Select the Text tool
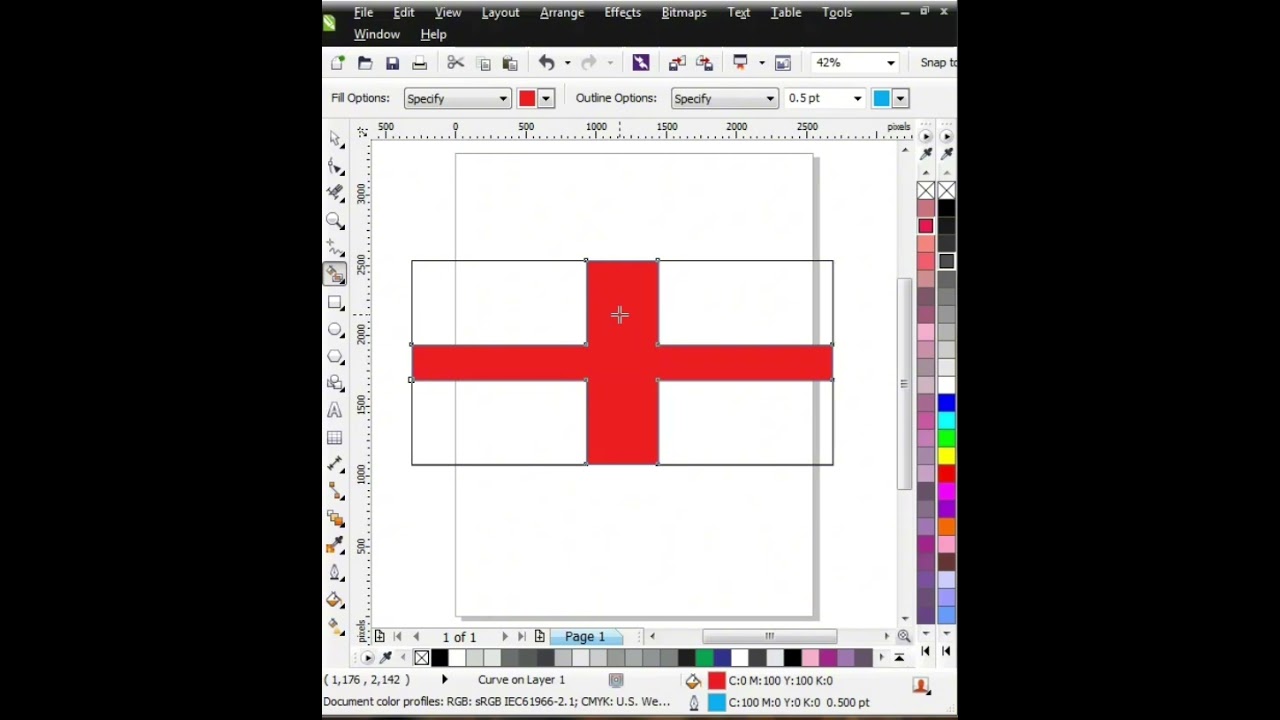1280x720 pixels. pos(335,410)
